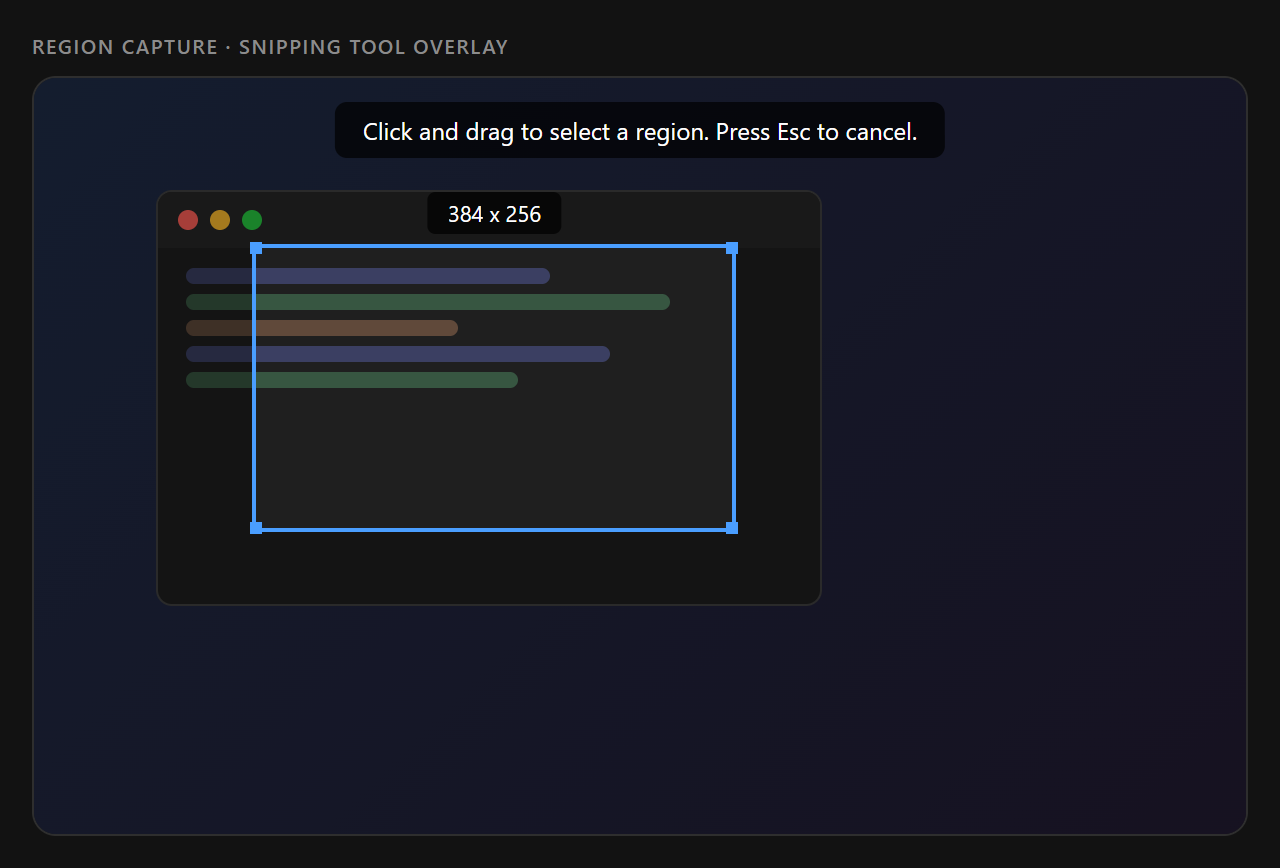Click the bottom-right selection resize handle
This screenshot has width=1280, height=868.
pyautogui.click(x=732, y=528)
